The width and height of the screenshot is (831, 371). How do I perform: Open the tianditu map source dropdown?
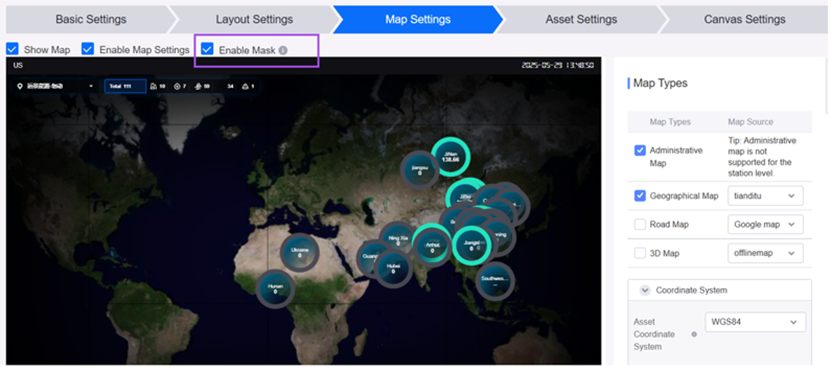click(765, 196)
